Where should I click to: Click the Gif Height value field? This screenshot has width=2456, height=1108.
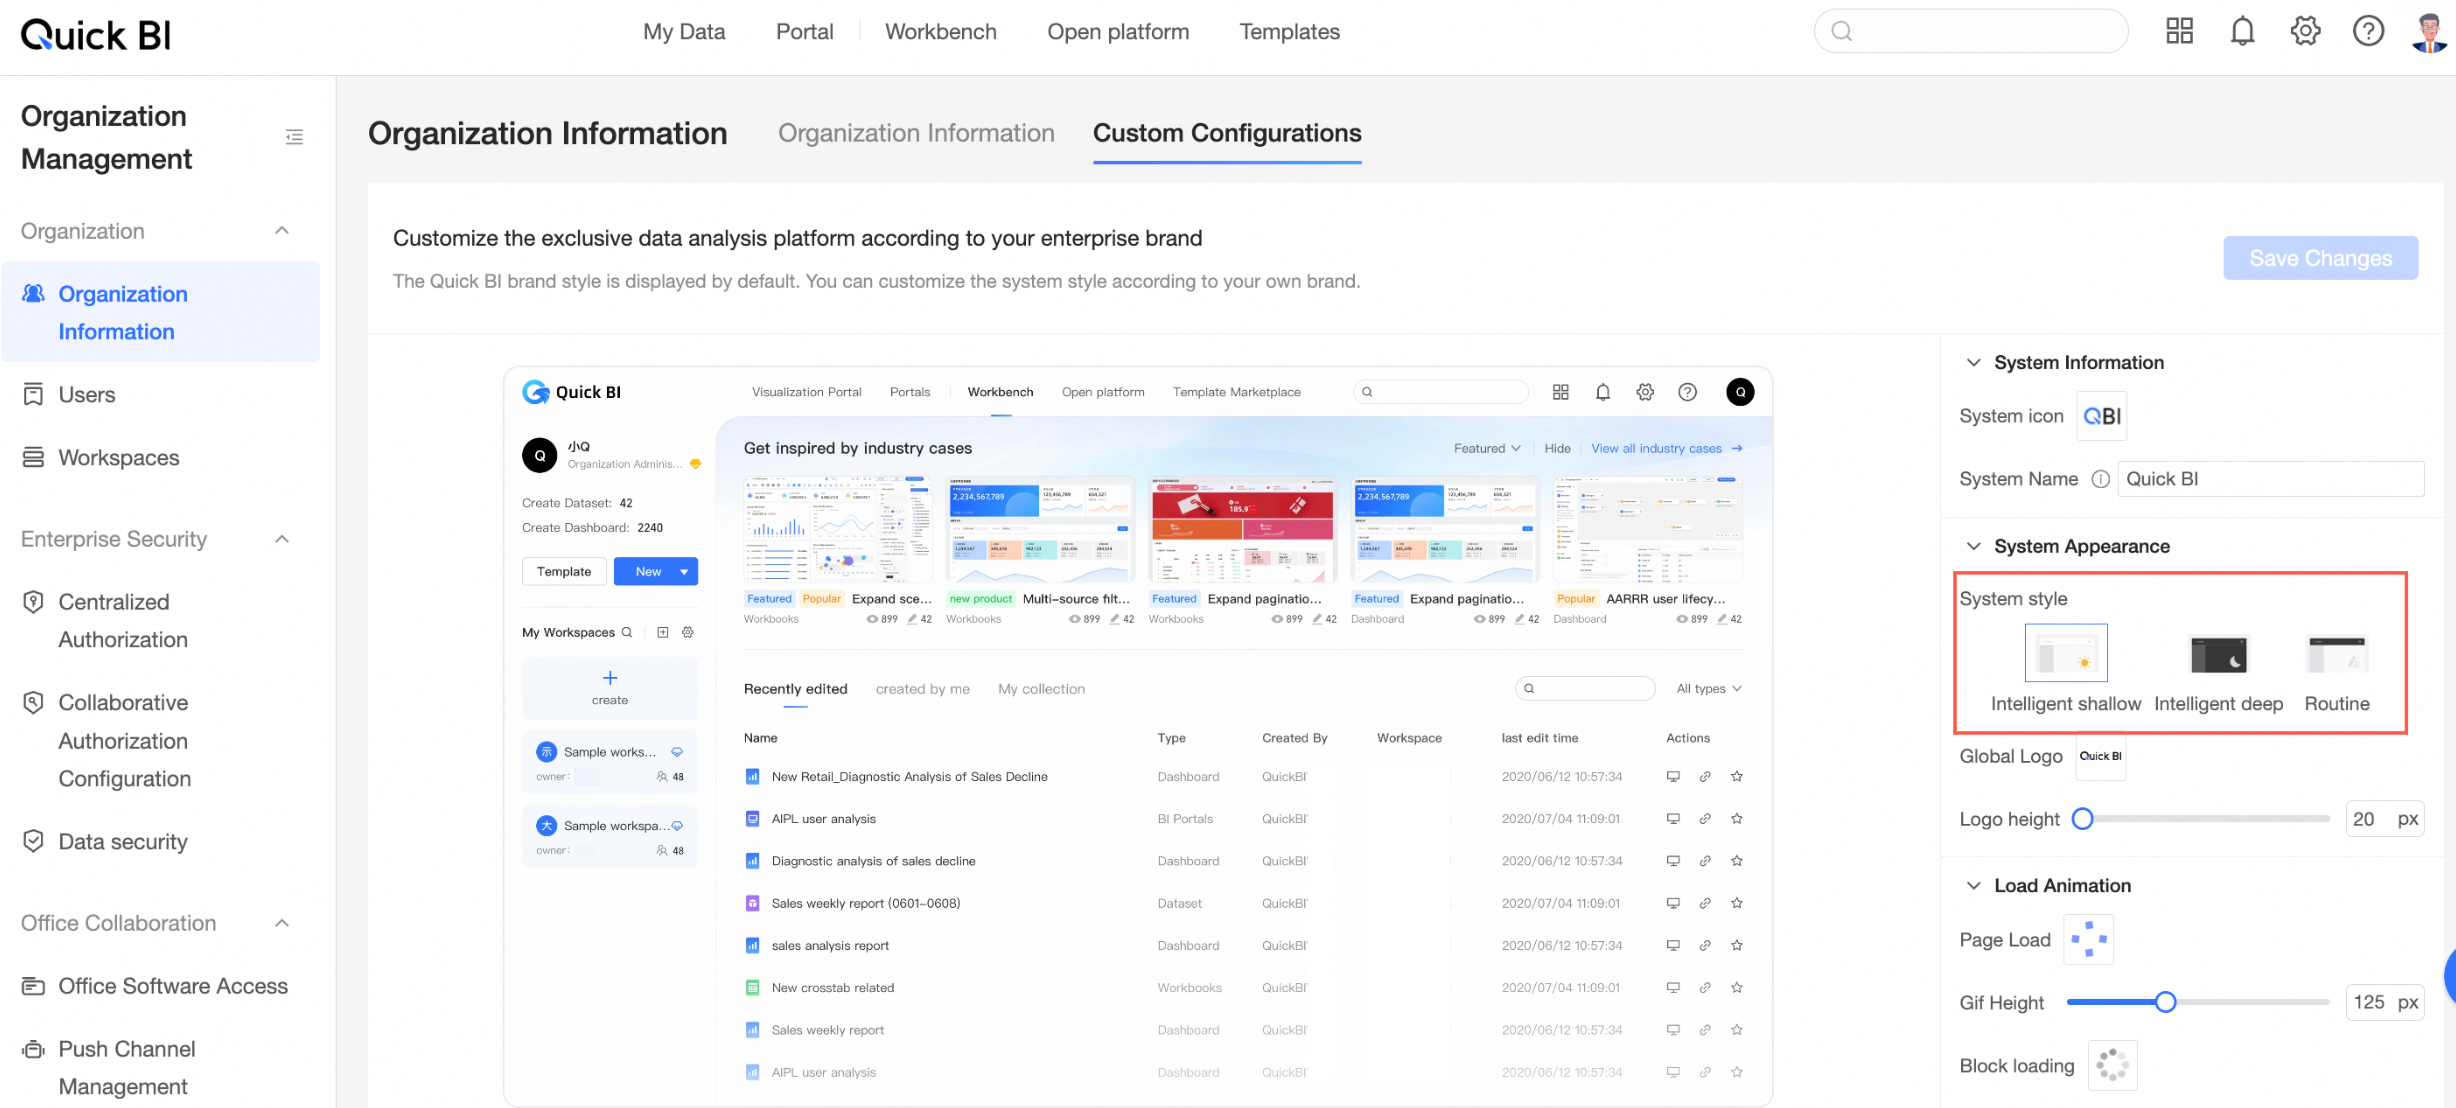[x=2385, y=1002]
